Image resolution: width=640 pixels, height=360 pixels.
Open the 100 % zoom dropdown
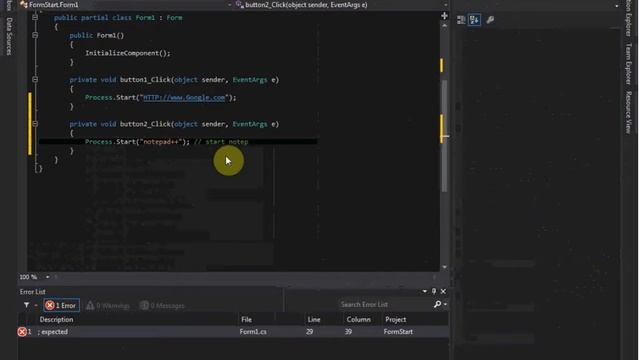point(47,277)
